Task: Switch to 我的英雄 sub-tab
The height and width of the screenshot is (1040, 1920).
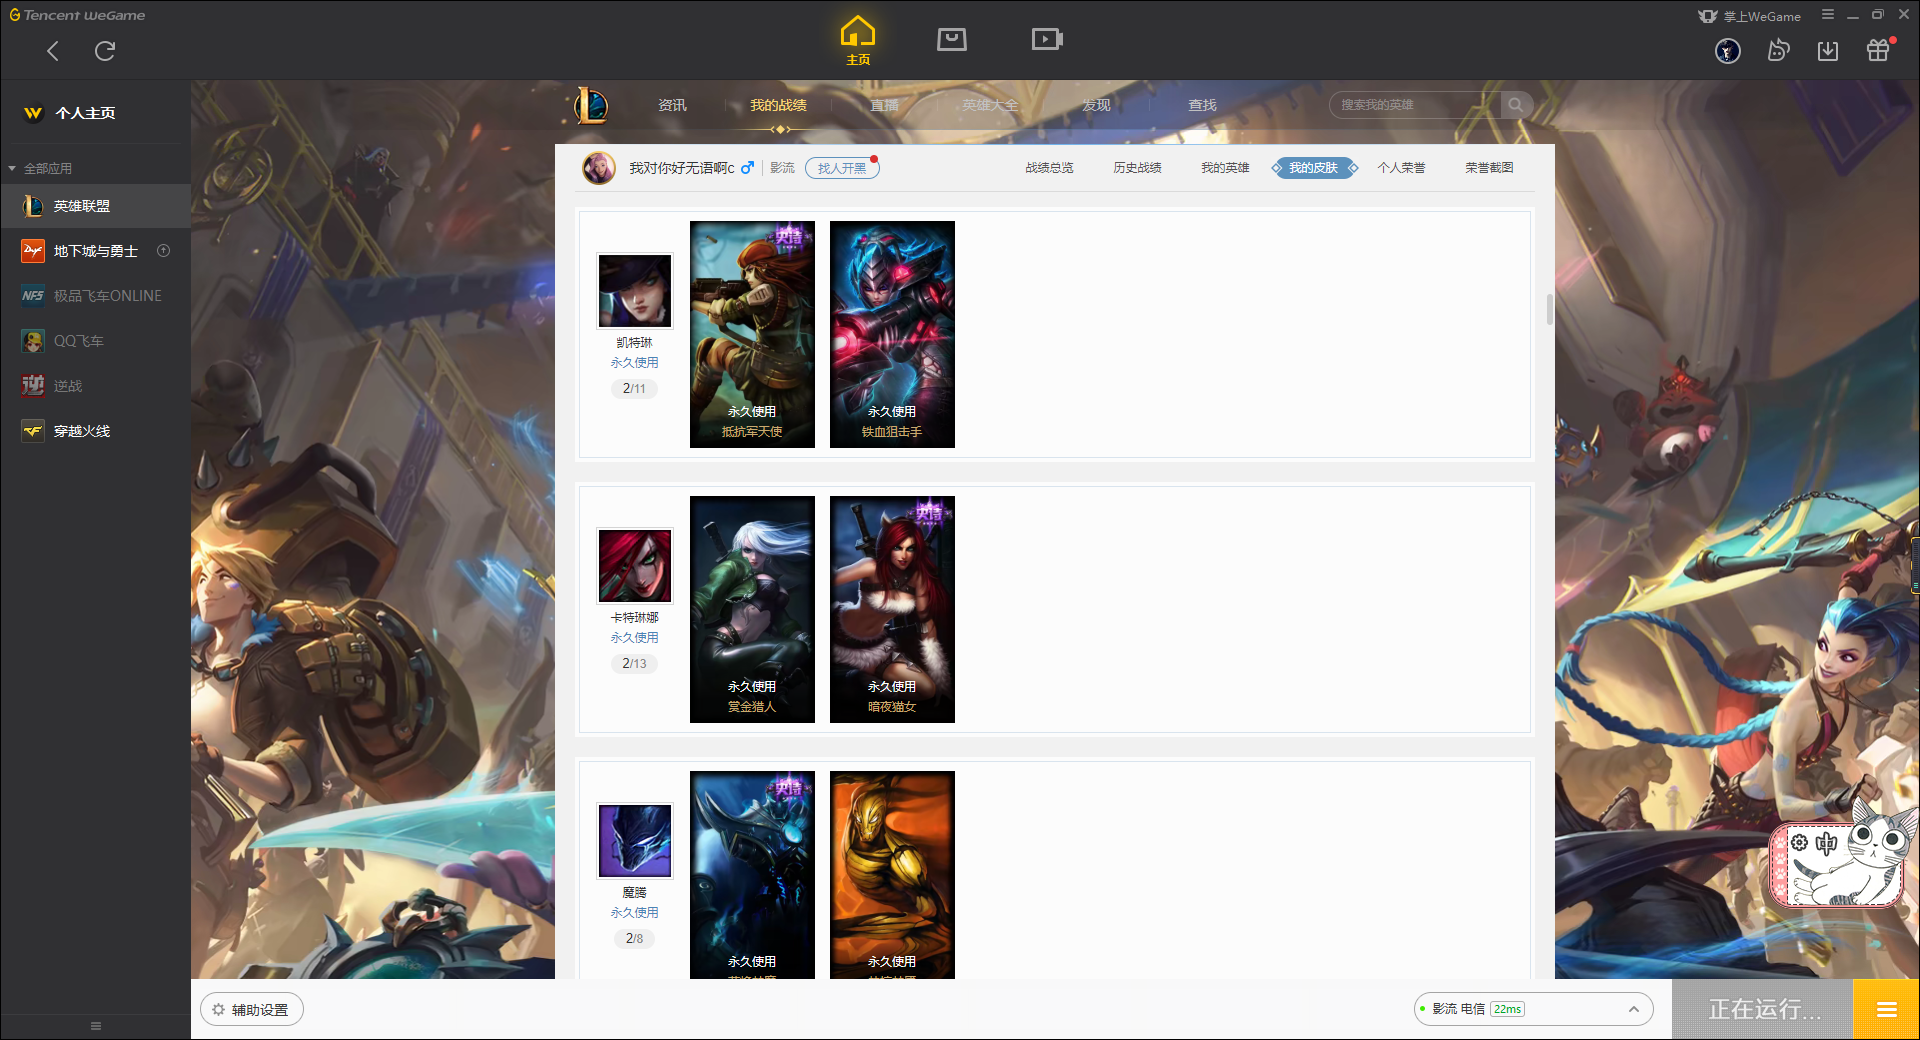Action: 1225,168
